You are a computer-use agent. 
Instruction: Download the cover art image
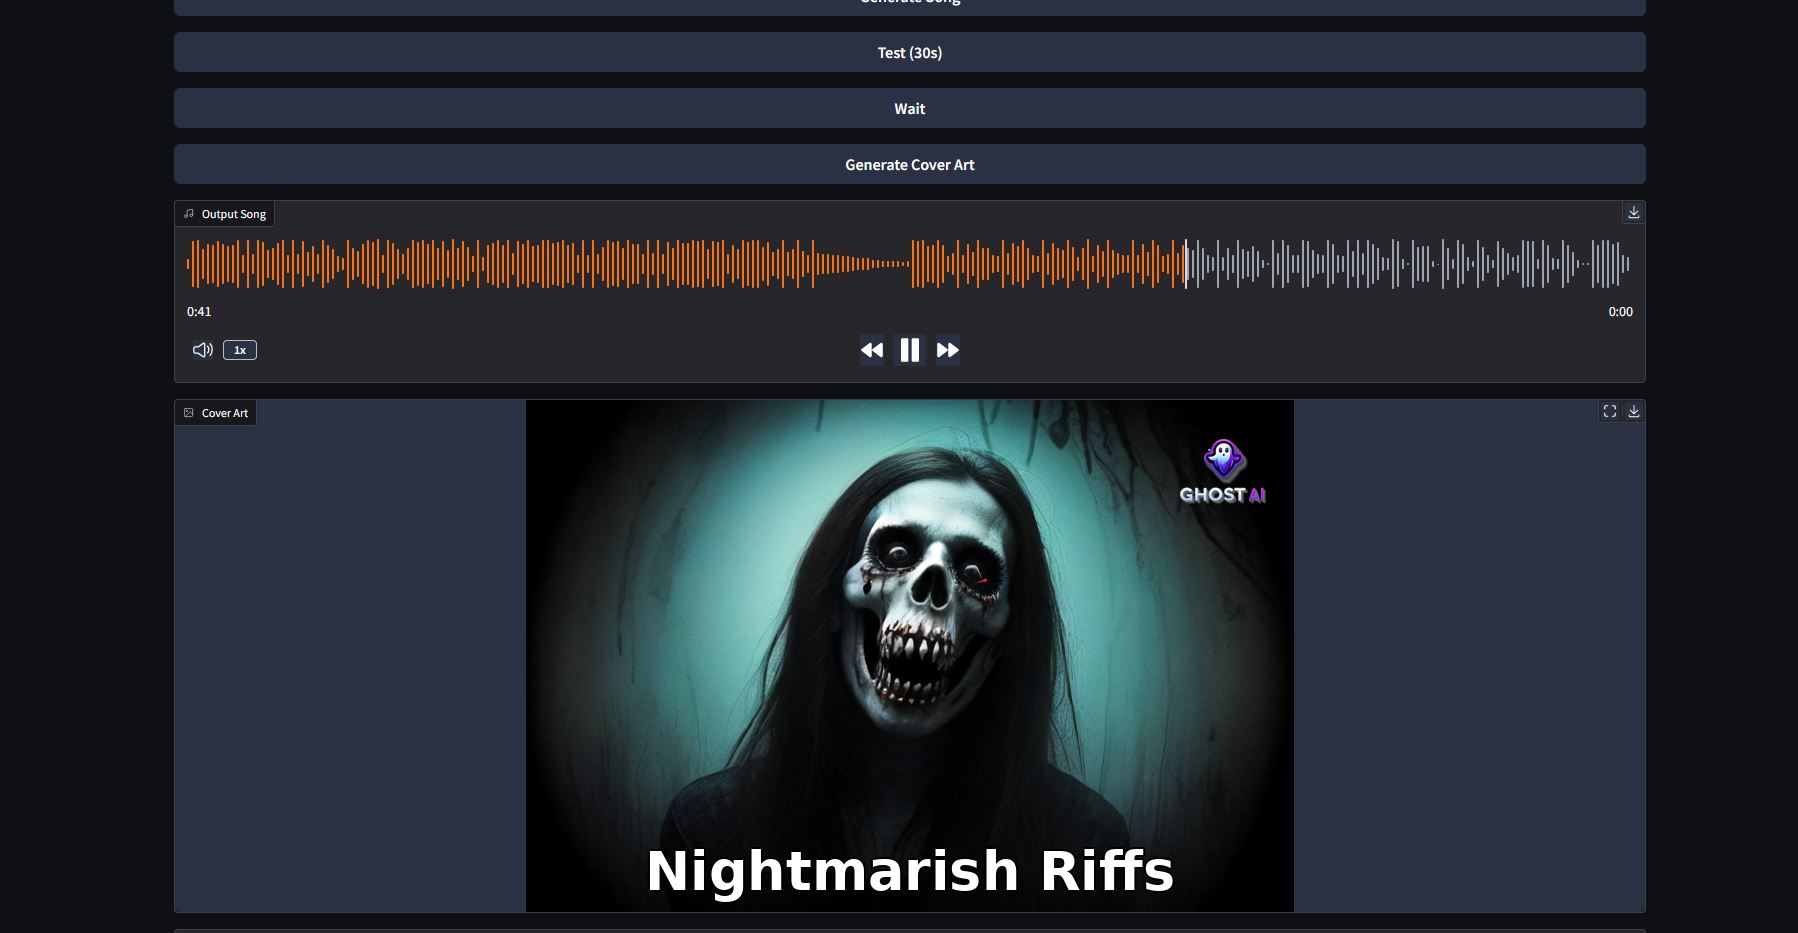coord(1633,412)
